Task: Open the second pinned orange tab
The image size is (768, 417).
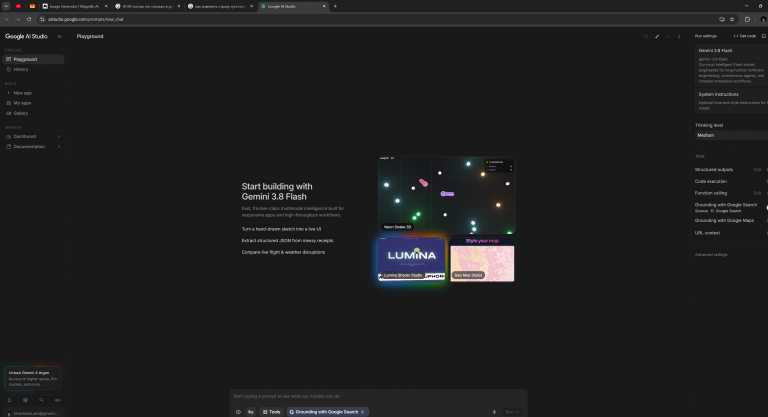Action: [x=32, y=6]
